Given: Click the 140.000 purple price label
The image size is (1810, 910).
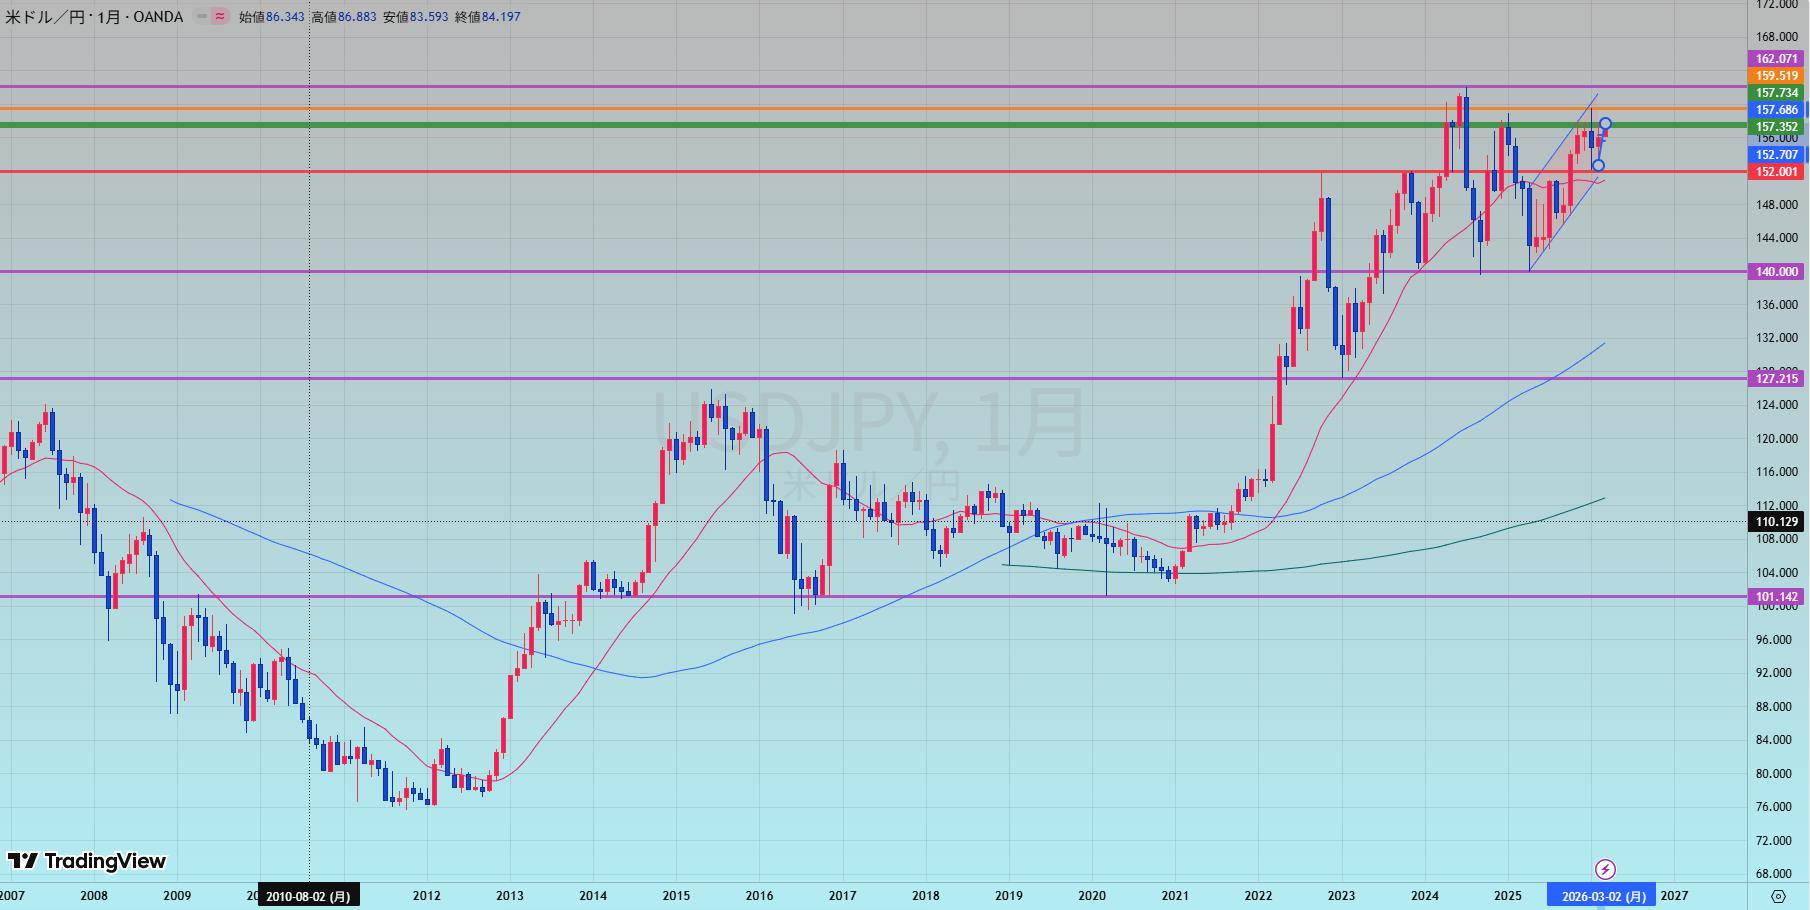Looking at the screenshot, I should pos(1776,272).
